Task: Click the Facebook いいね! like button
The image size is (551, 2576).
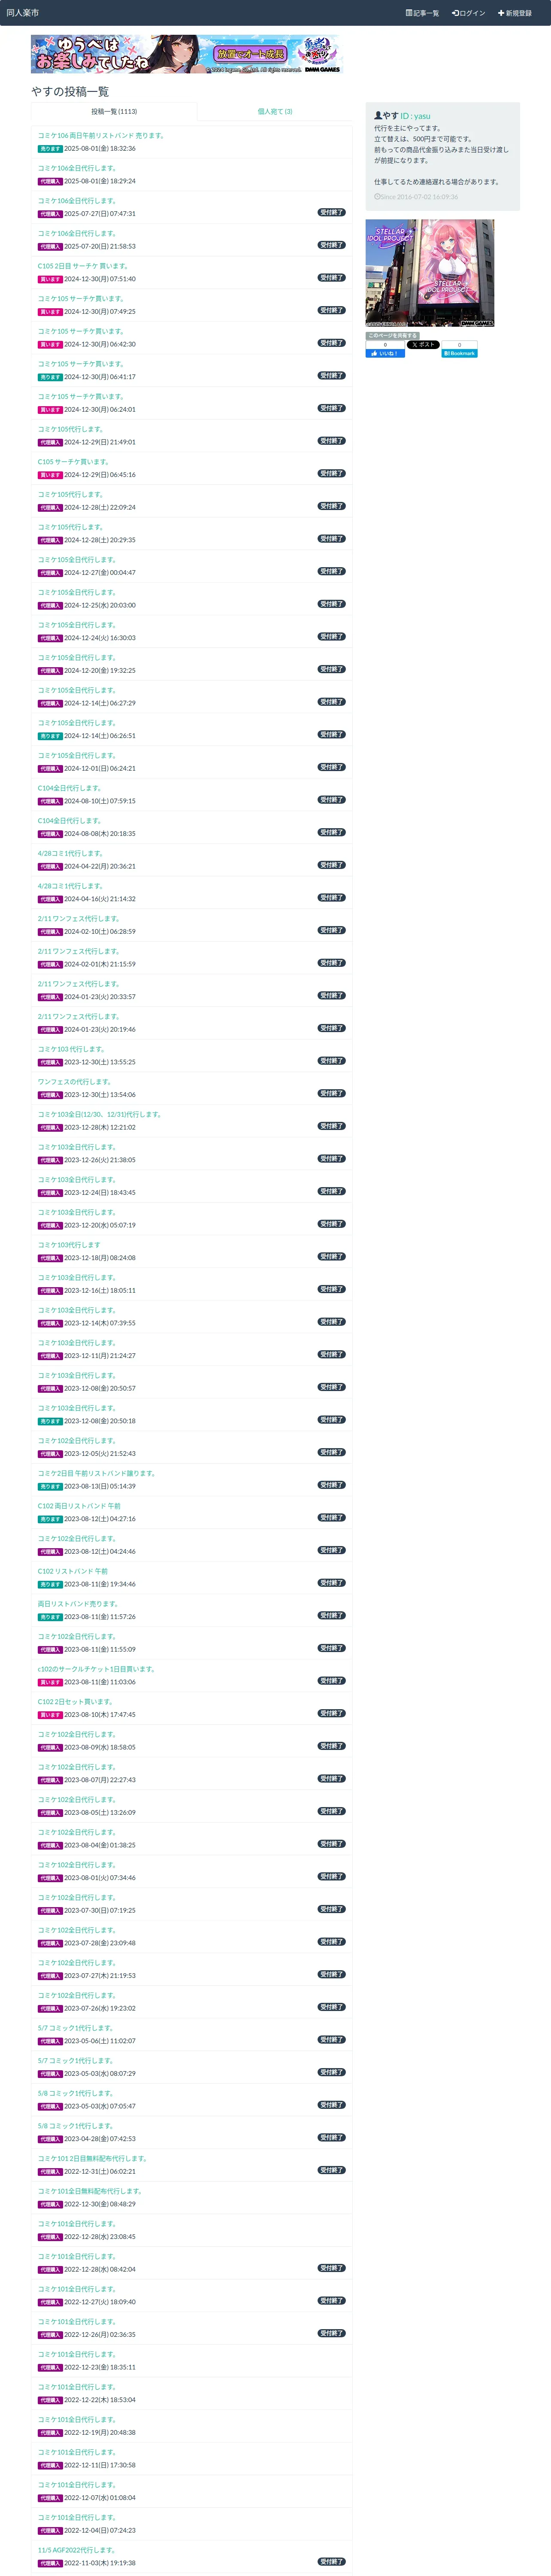Action: (385, 353)
